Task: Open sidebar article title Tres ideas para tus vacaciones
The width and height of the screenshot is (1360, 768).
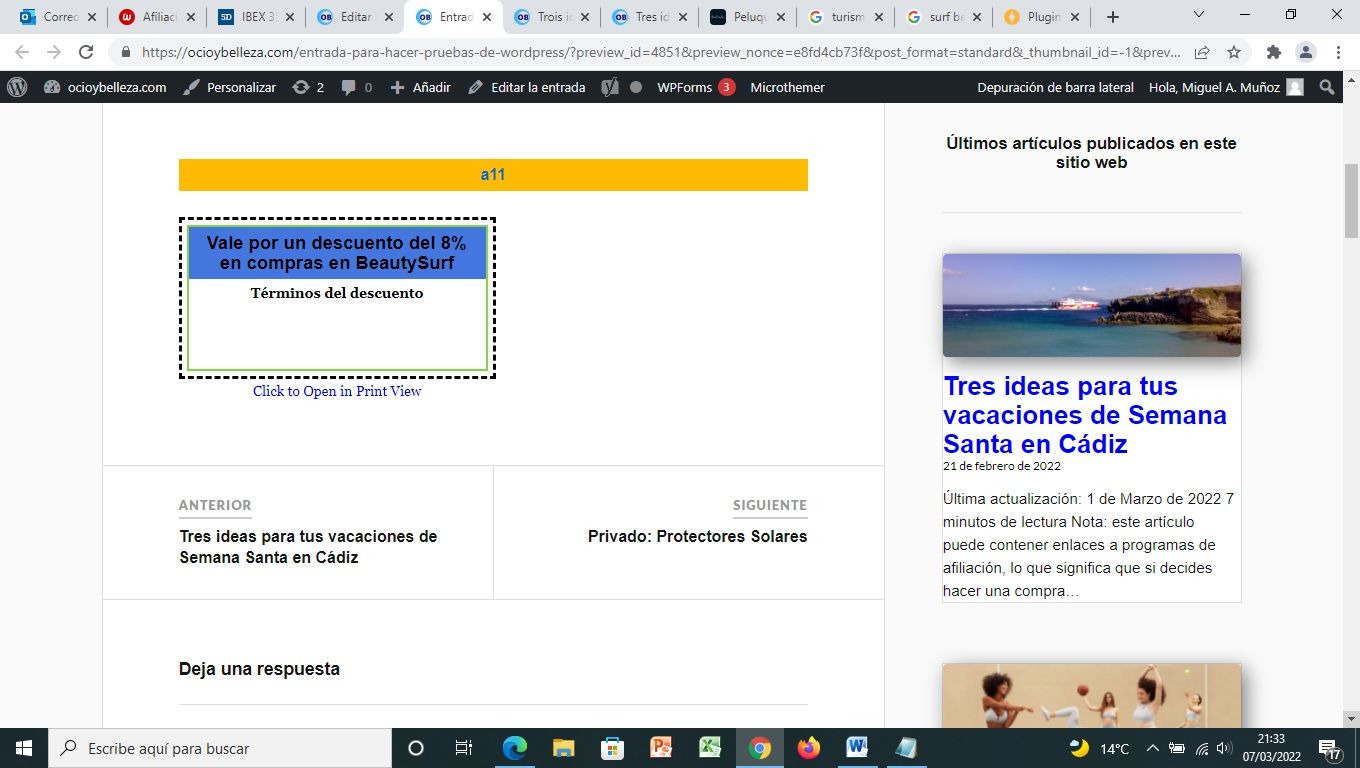Action: pos(1085,415)
